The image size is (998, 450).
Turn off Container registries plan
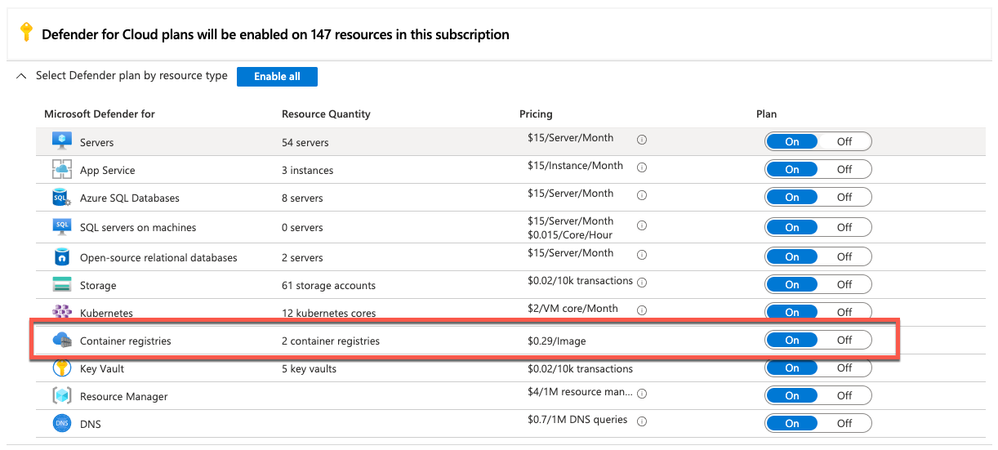[845, 340]
